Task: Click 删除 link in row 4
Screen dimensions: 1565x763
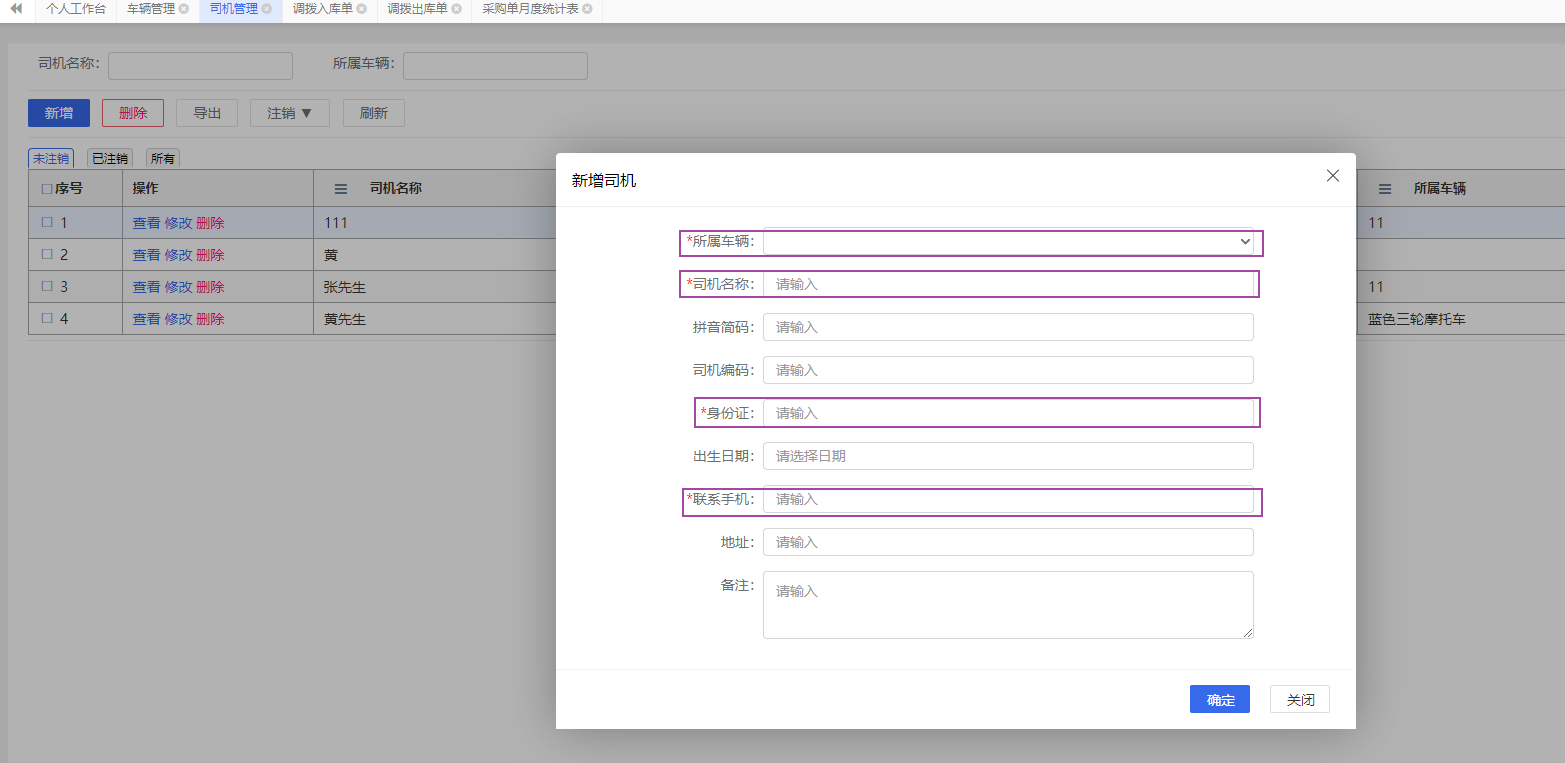Action: [x=210, y=319]
